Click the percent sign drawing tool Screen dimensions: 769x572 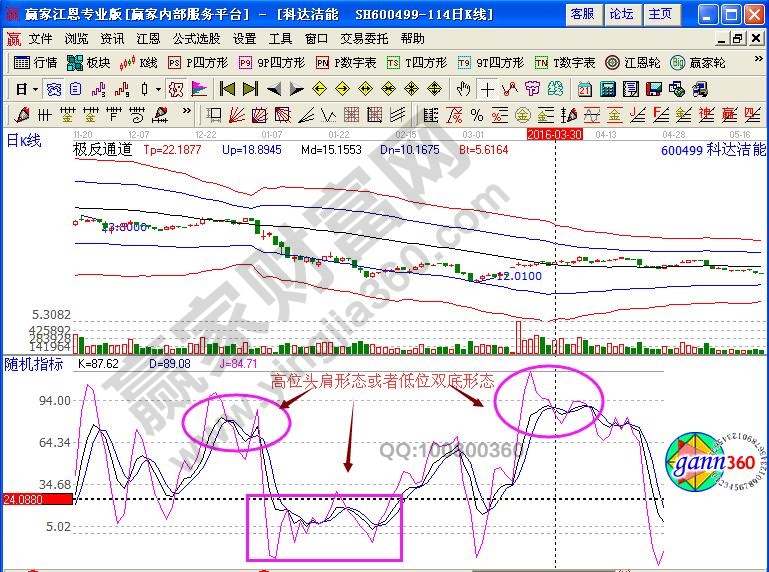coord(477,114)
